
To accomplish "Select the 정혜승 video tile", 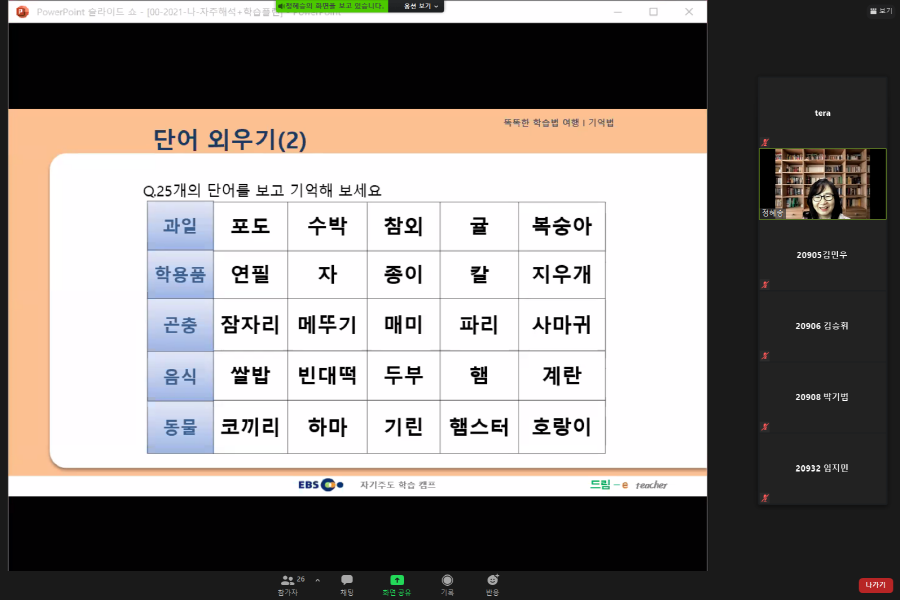I will [x=823, y=184].
